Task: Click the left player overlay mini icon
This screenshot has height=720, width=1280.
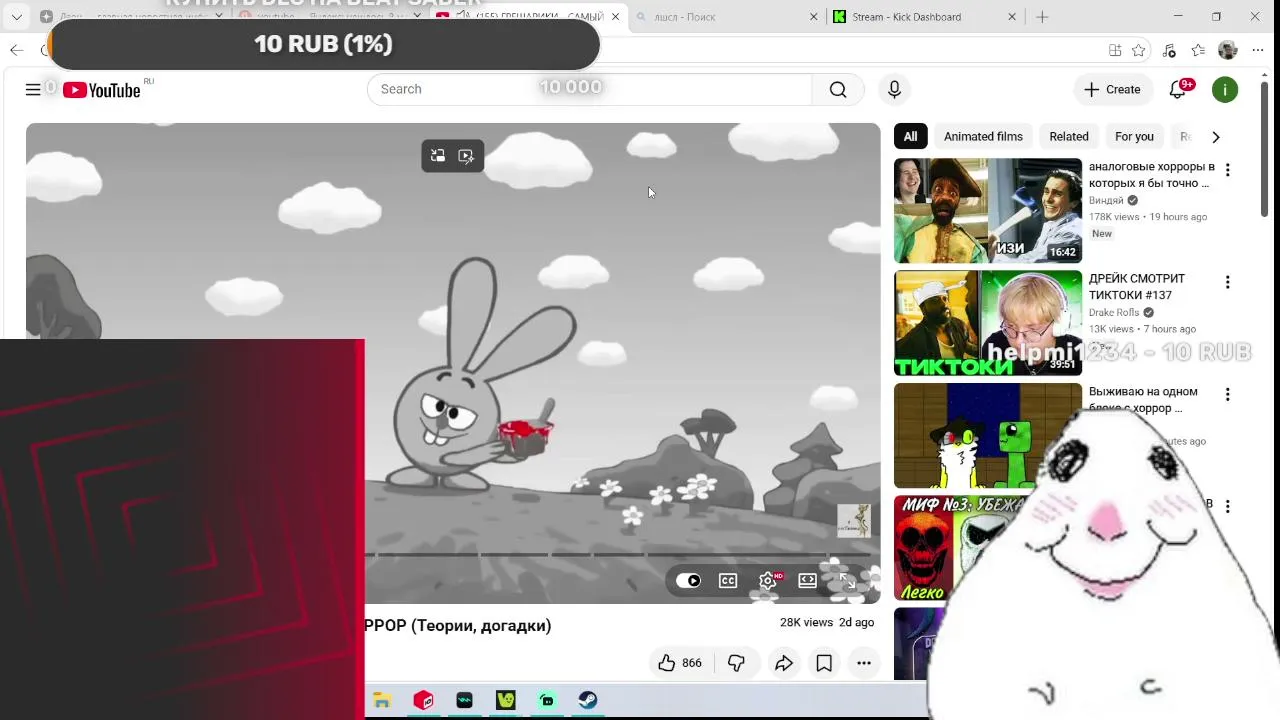Action: (x=438, y=156)
